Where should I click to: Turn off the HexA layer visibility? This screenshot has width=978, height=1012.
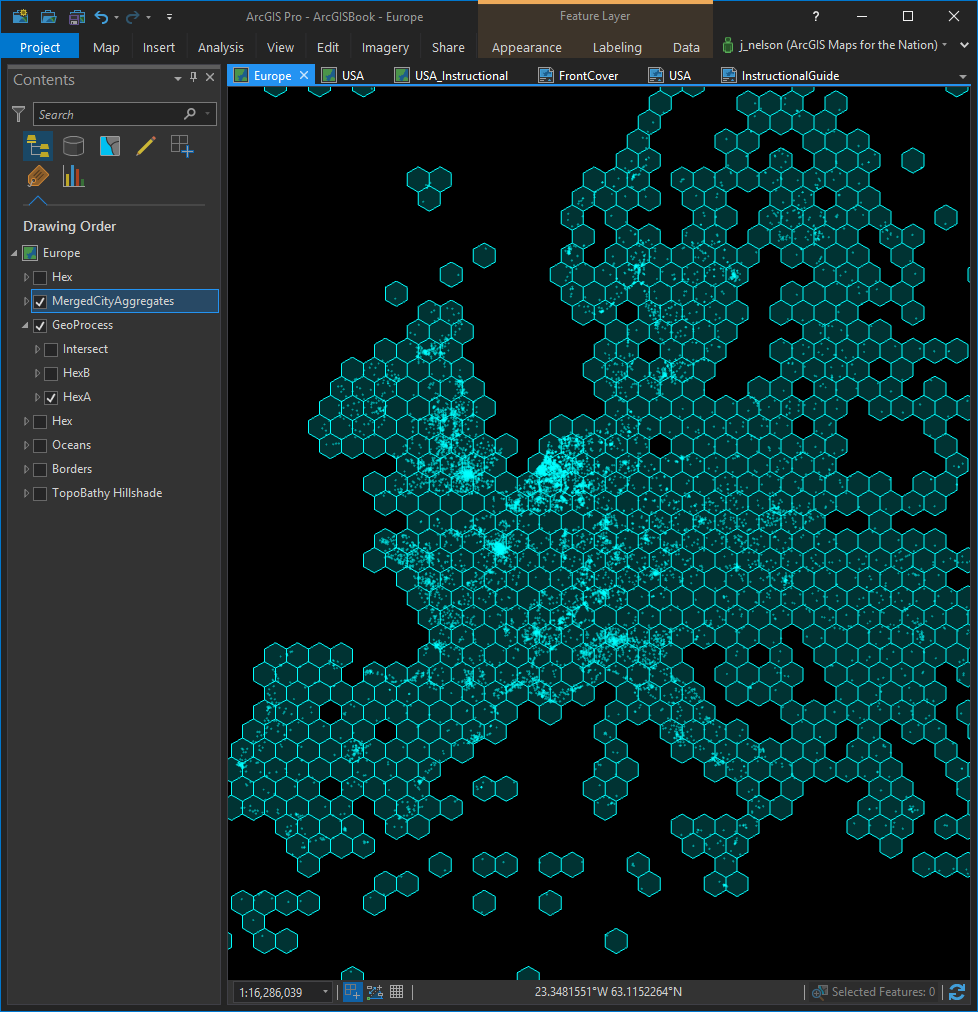(x=51, y=397)
